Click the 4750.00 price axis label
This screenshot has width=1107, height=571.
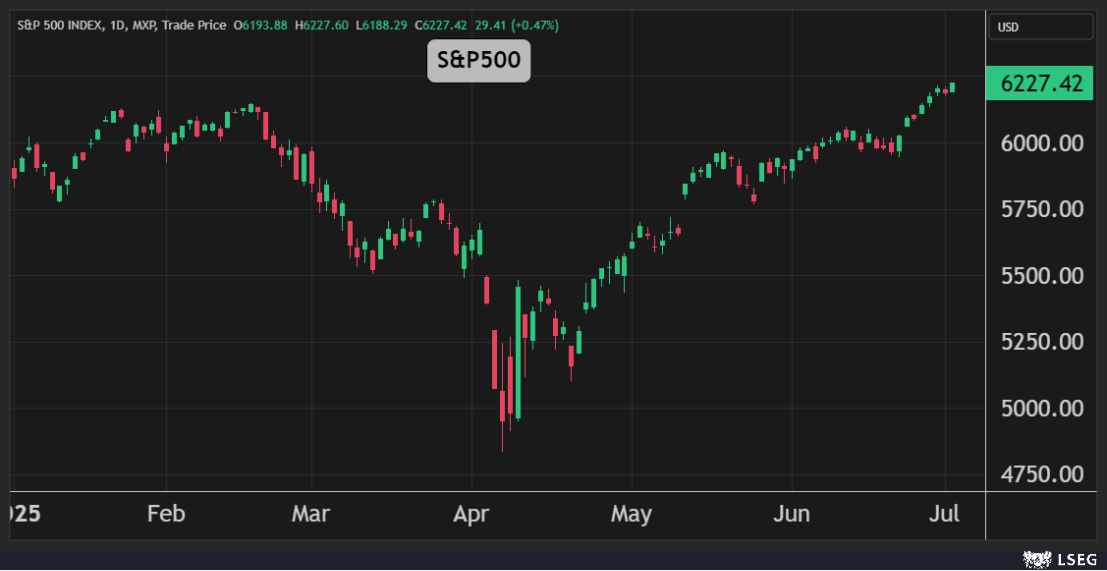1043,474
